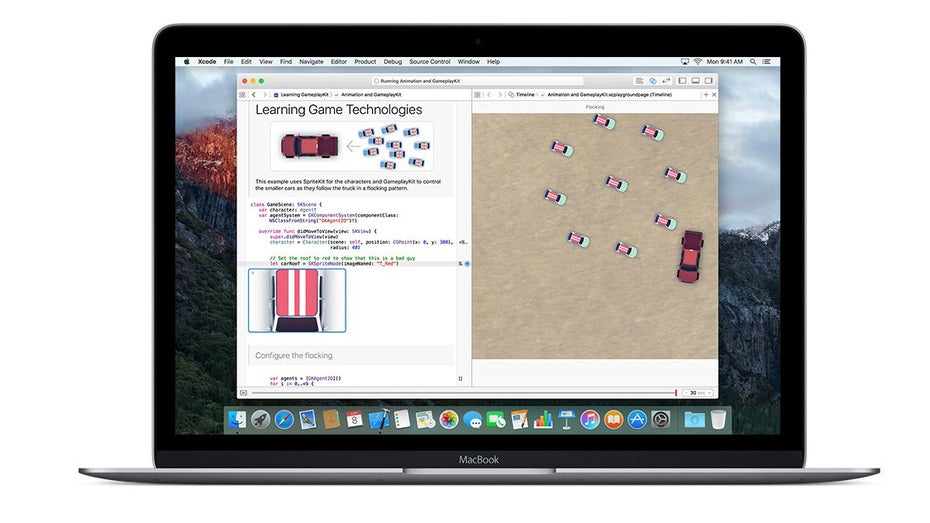Viewport: 930px width, 523px height.
Task: Click the result view icon beside agents line
Action: coord(460,378)
